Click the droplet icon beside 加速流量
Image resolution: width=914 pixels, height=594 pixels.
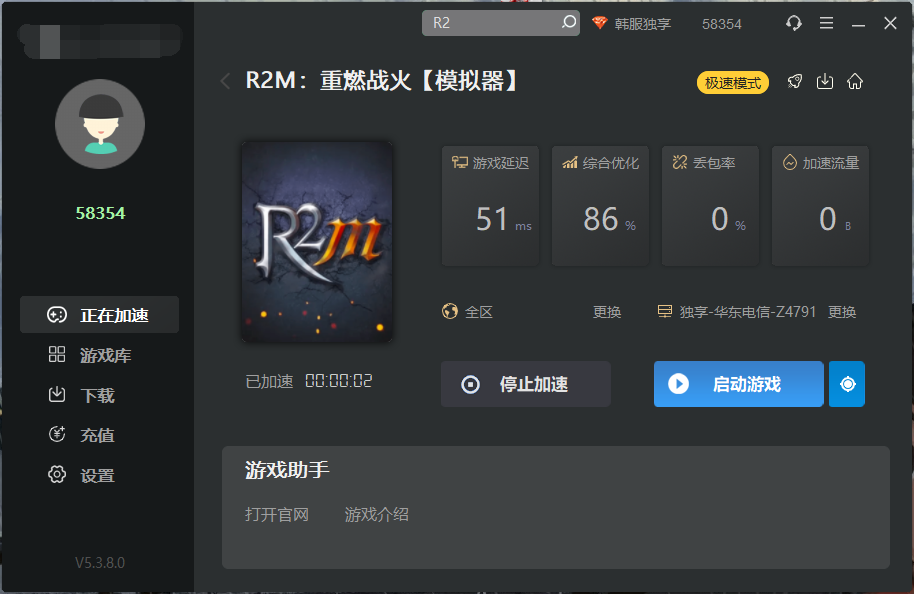click(x=789, y=163)
